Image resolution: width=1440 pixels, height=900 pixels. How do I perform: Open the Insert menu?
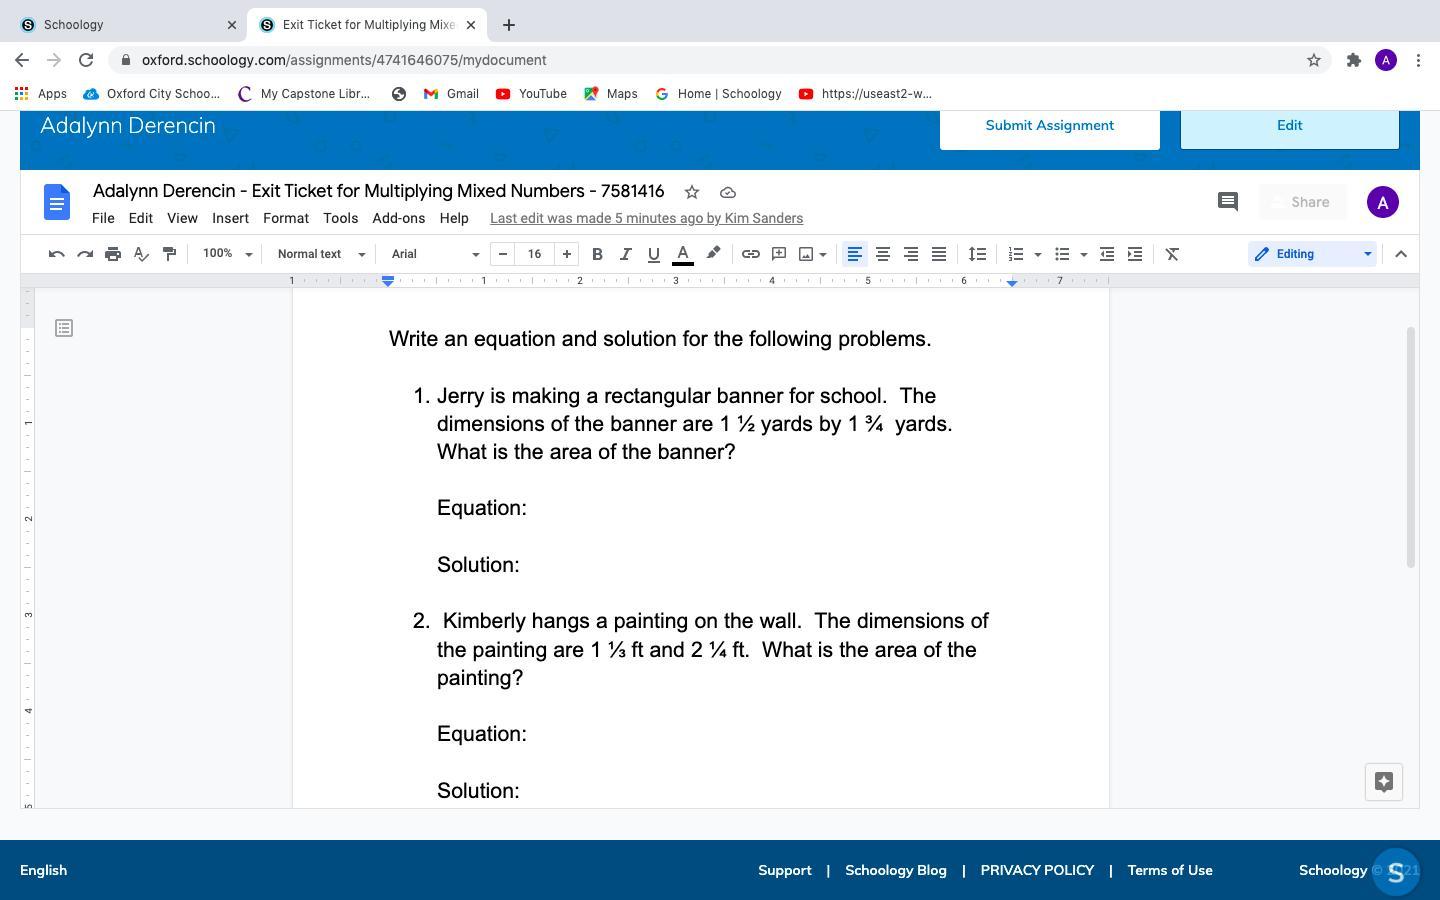(x=230, y=218)
